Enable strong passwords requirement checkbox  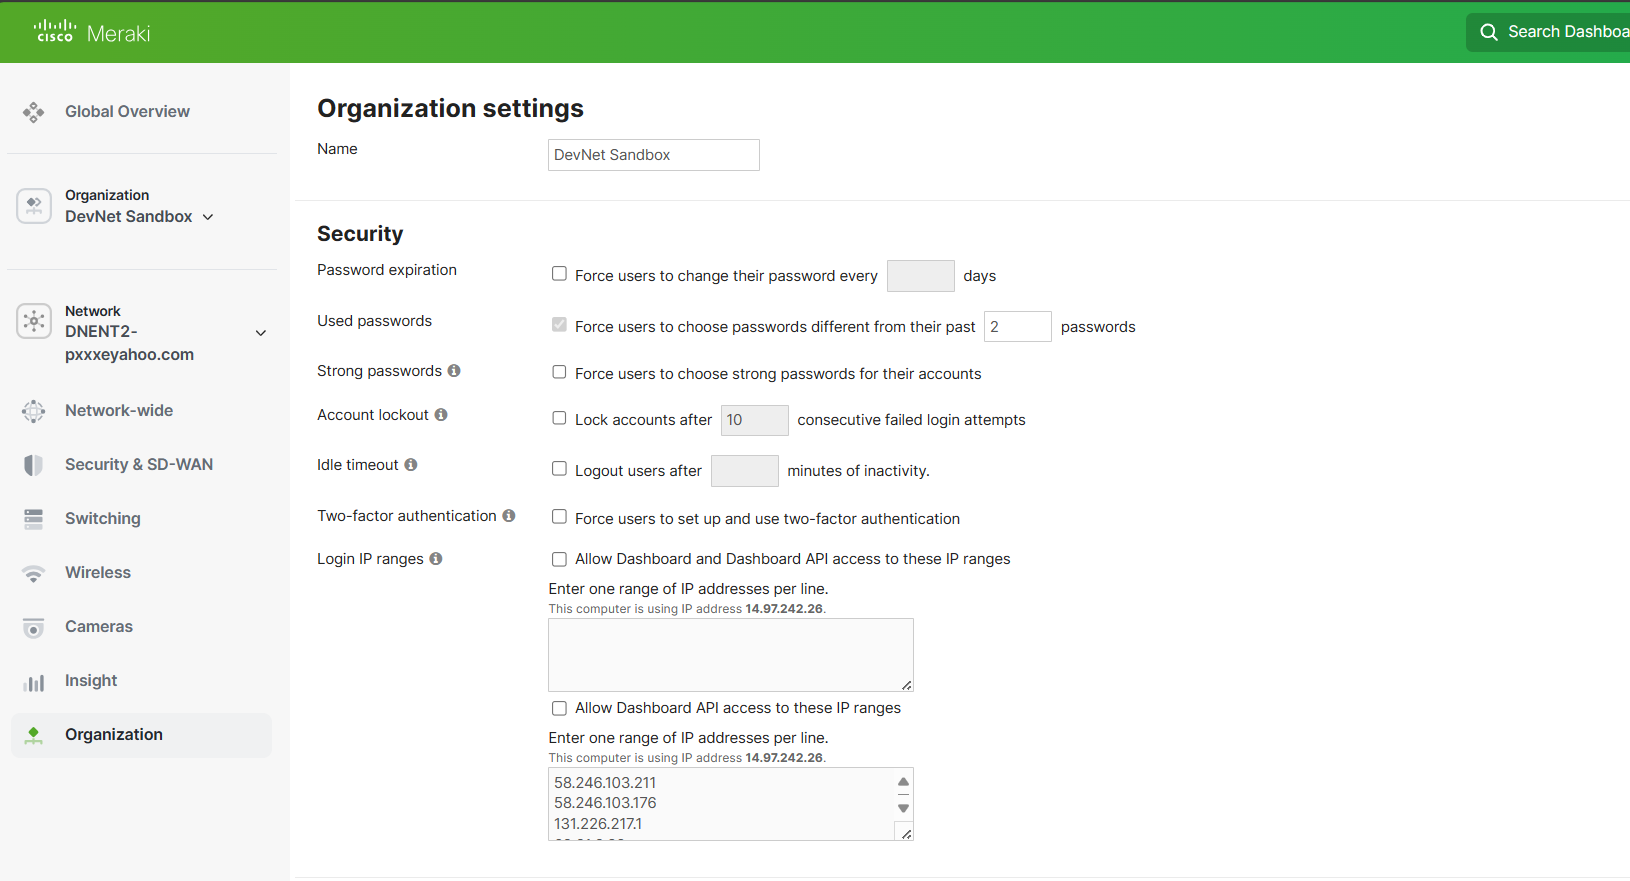(559, 372)
